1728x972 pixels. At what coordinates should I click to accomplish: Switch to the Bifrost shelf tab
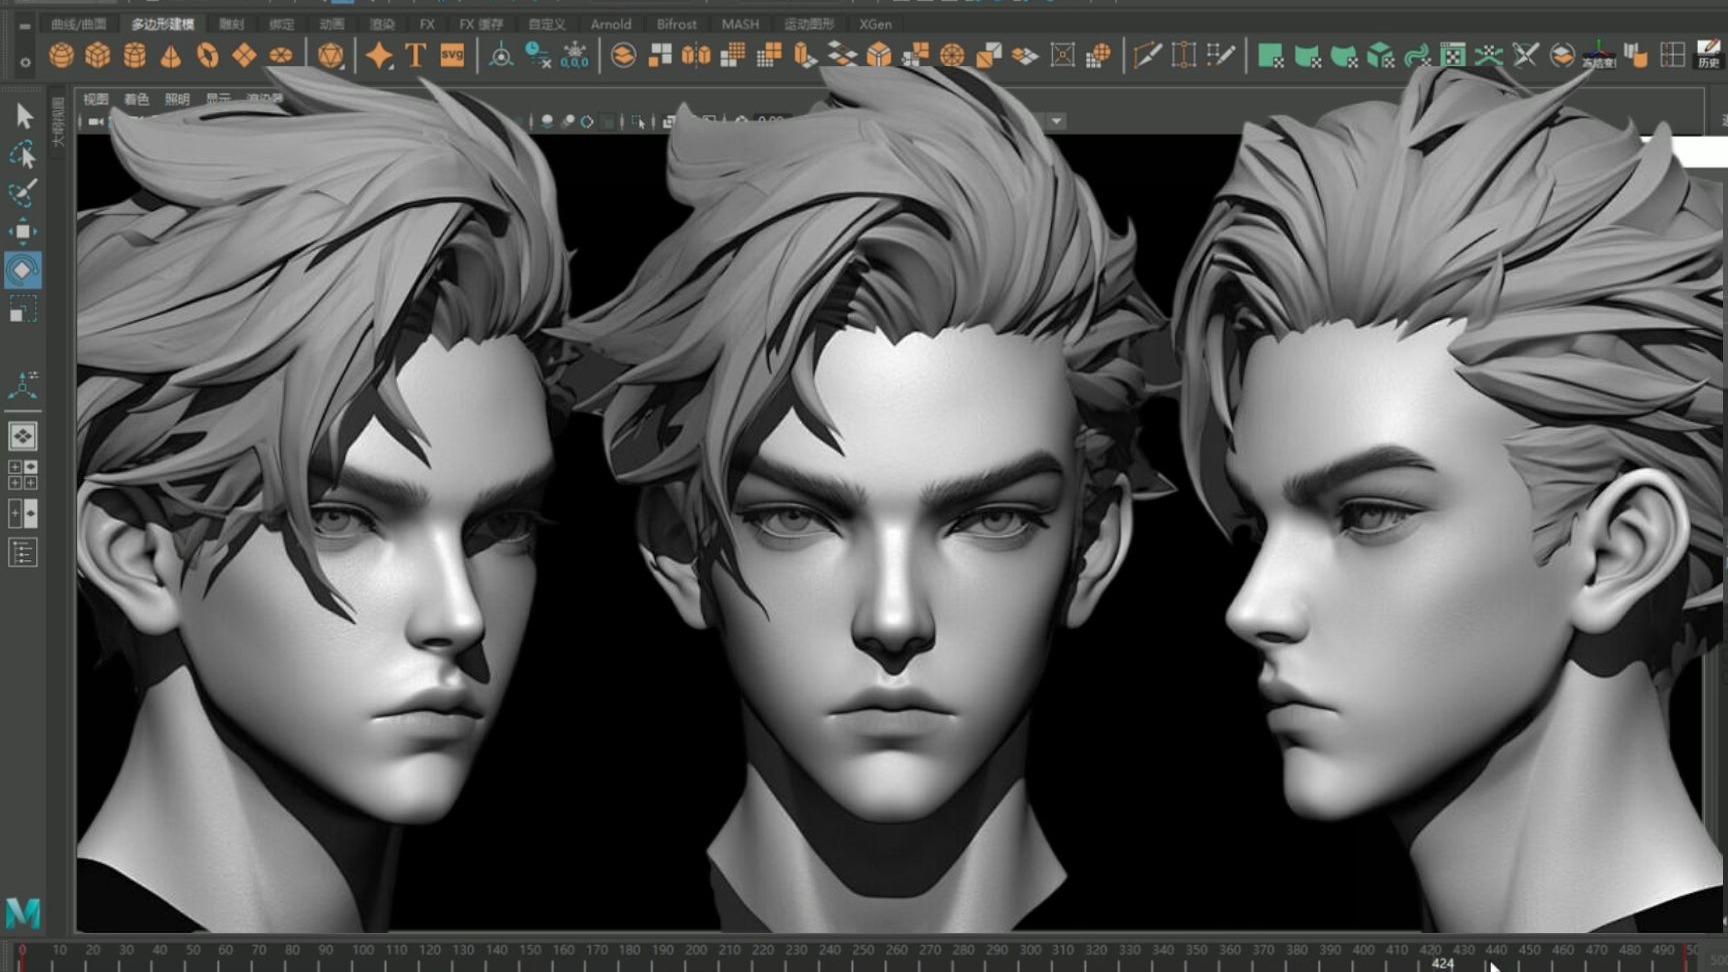coord(677,24)
